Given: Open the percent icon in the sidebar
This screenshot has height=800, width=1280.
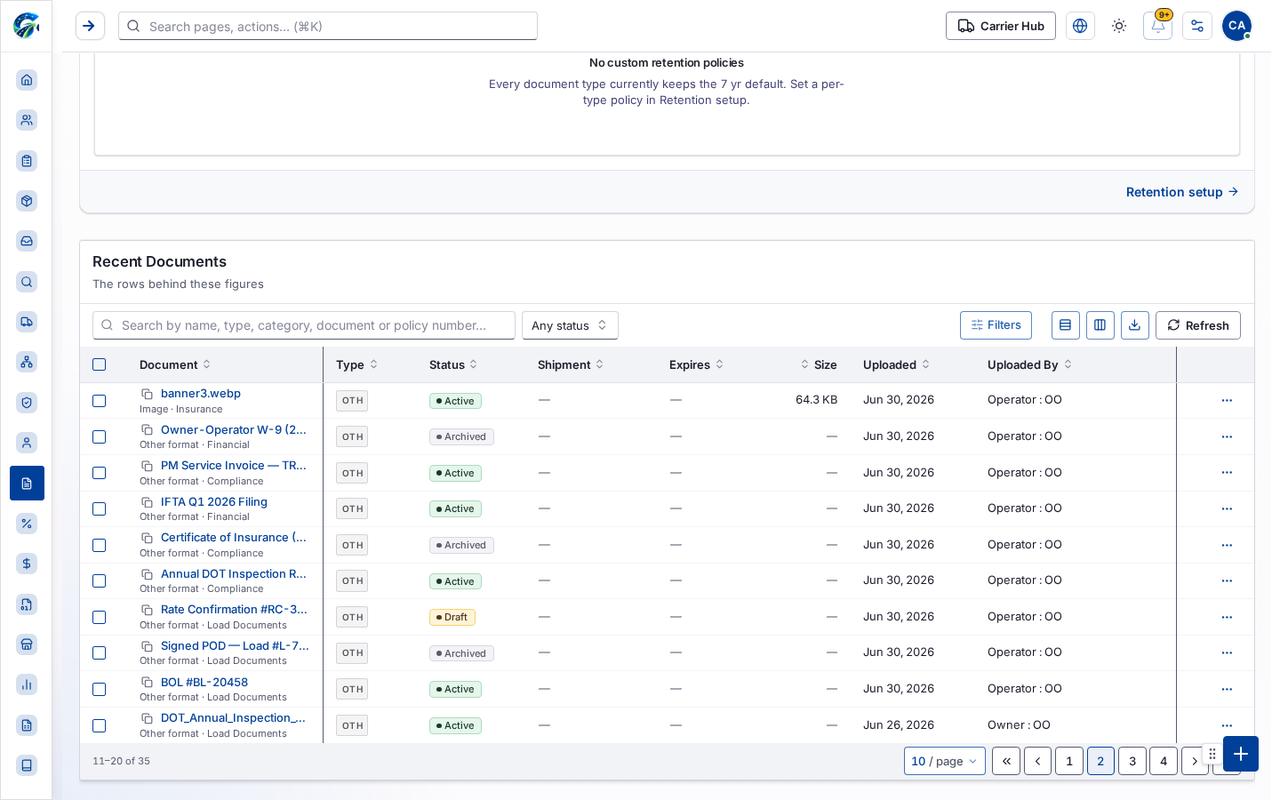Looking at the screenshot, I should (x=27, y=523).
